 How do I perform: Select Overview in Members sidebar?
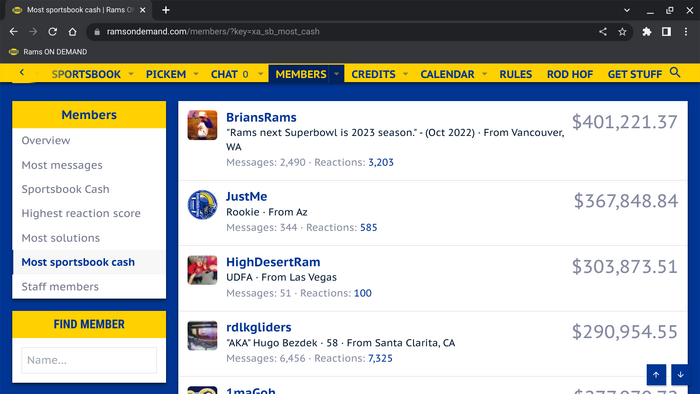[89, 141]
